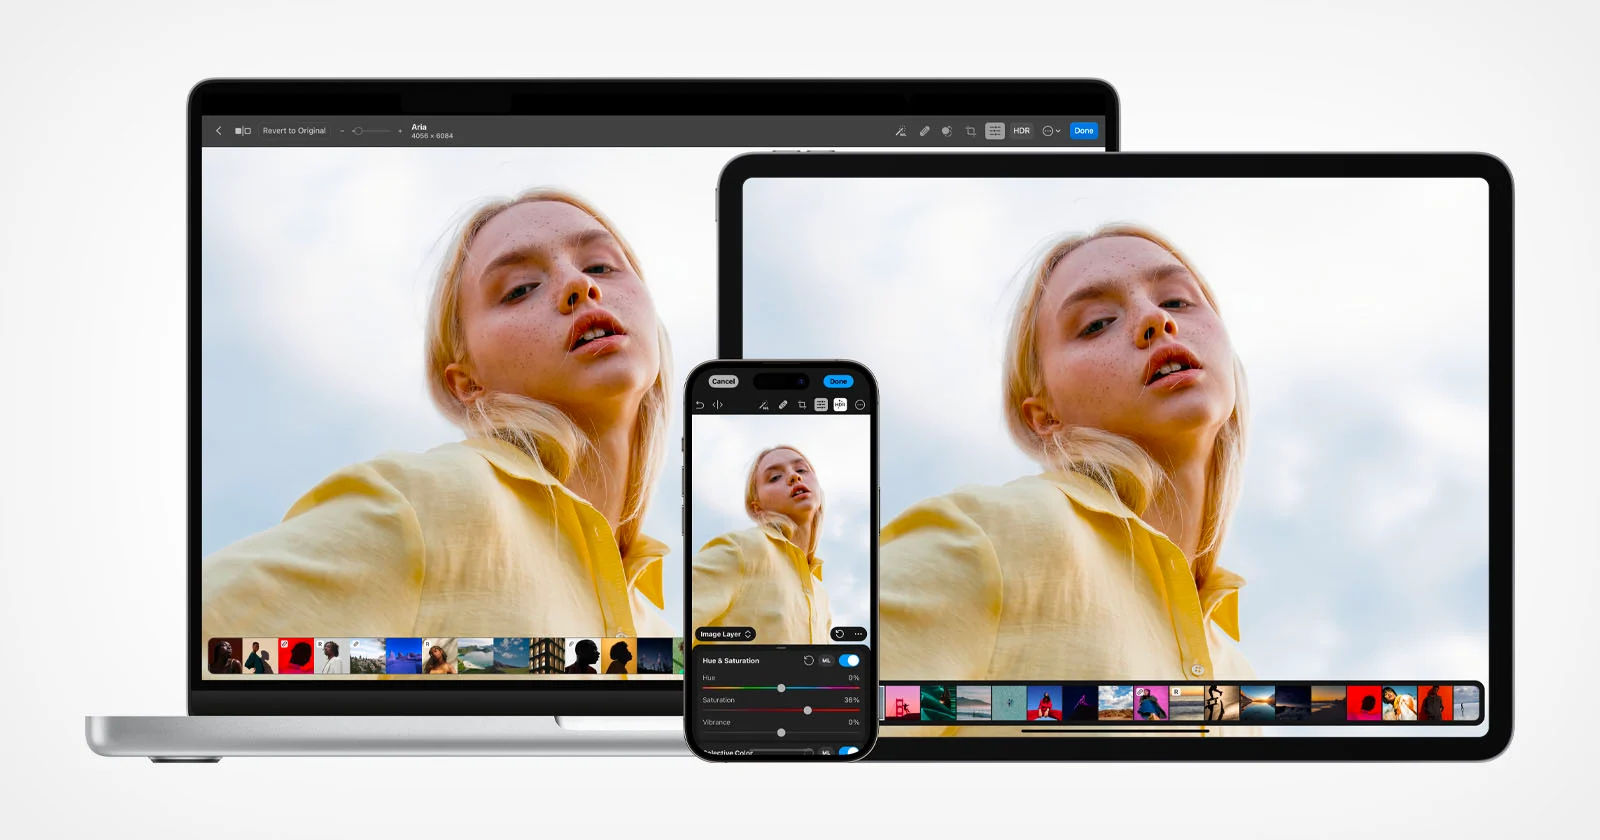
Task: Select the aerial coastline thumbnail on the Mac
Action: 476,656
